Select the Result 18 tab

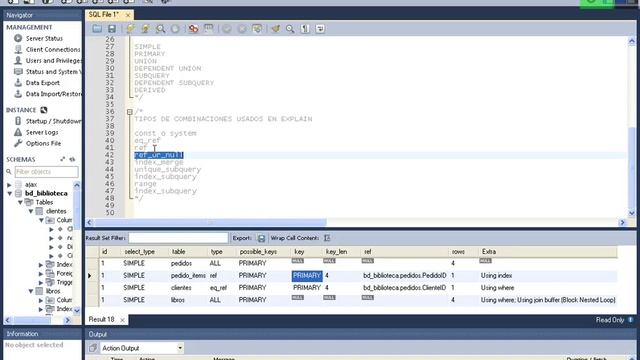coord(101,320)
